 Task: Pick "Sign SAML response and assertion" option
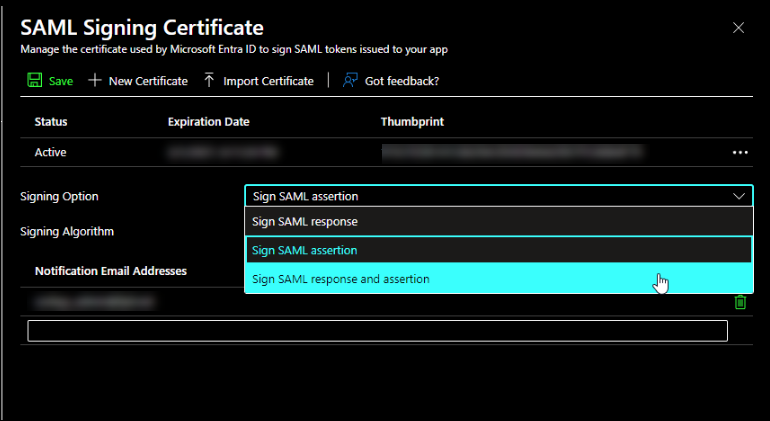(341, 279)
